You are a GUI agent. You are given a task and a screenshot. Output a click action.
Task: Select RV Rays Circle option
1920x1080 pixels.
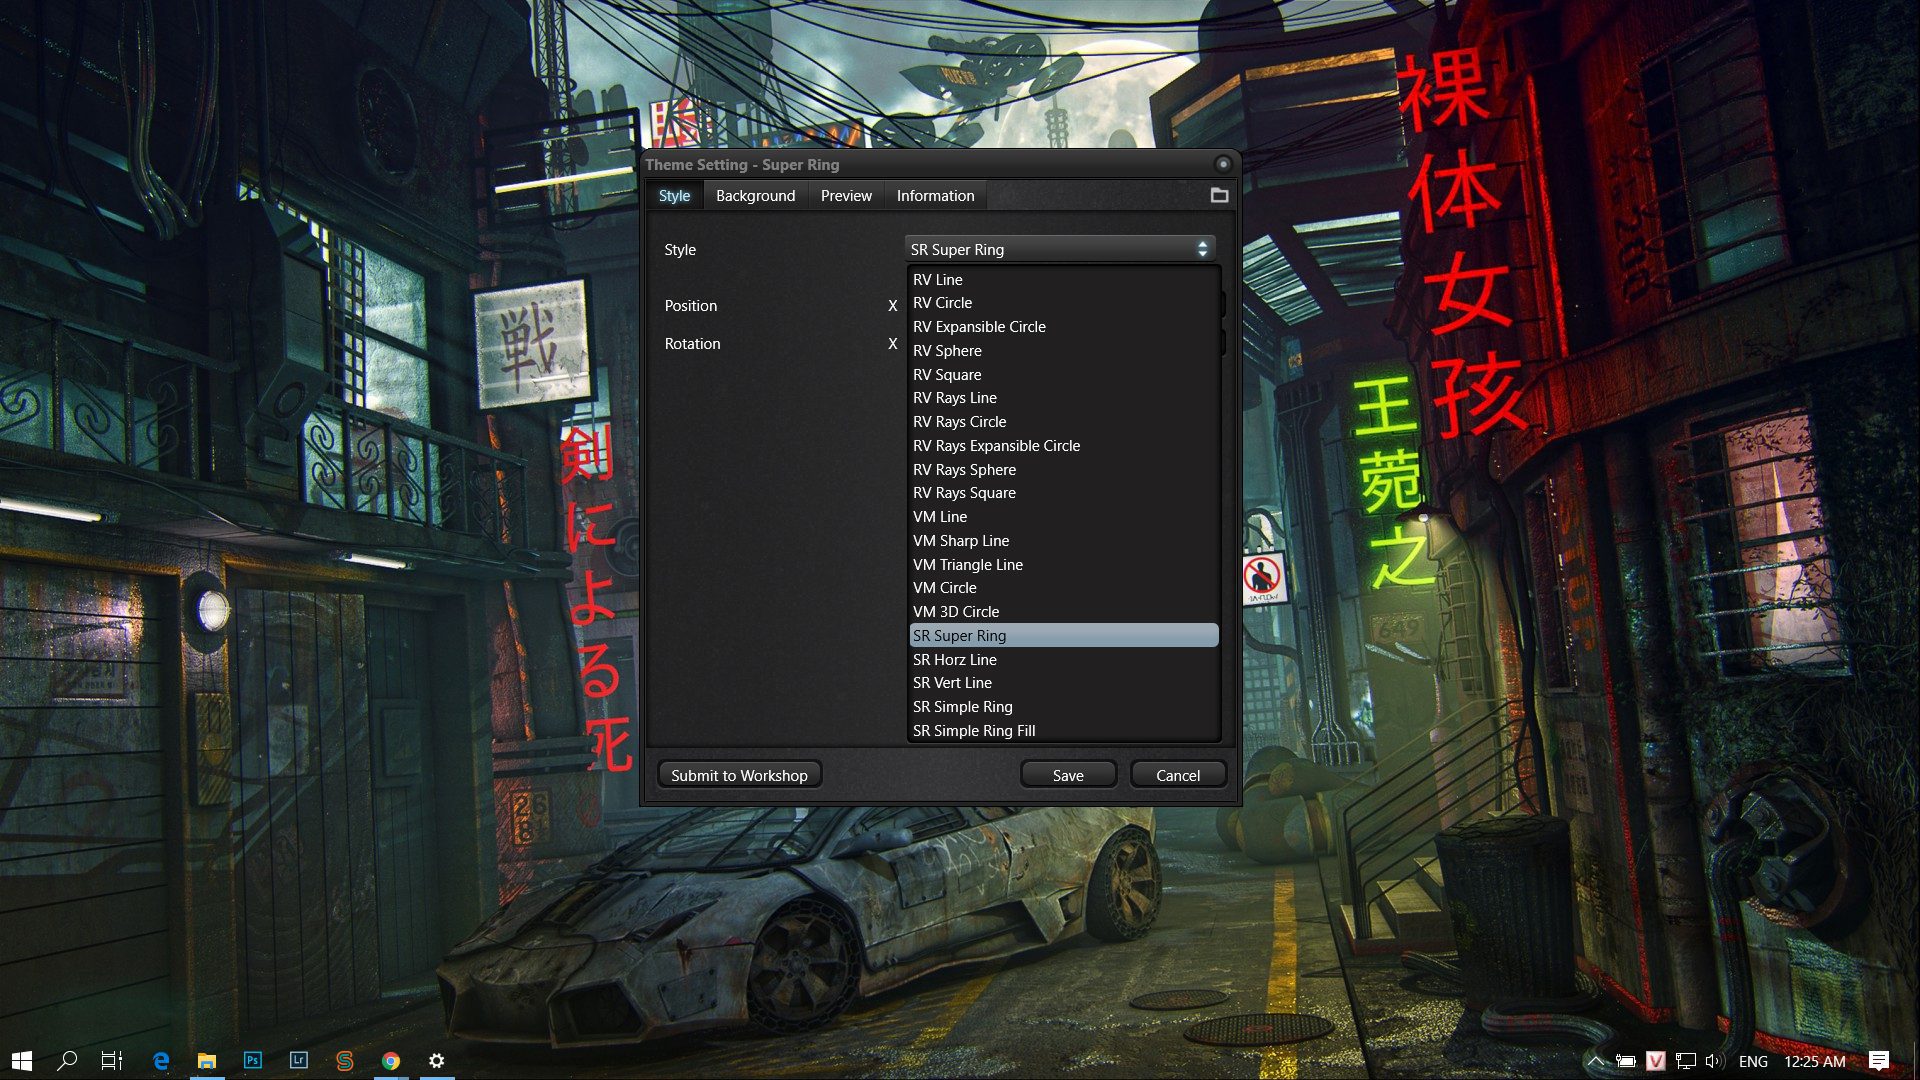tap(1064, 422)
